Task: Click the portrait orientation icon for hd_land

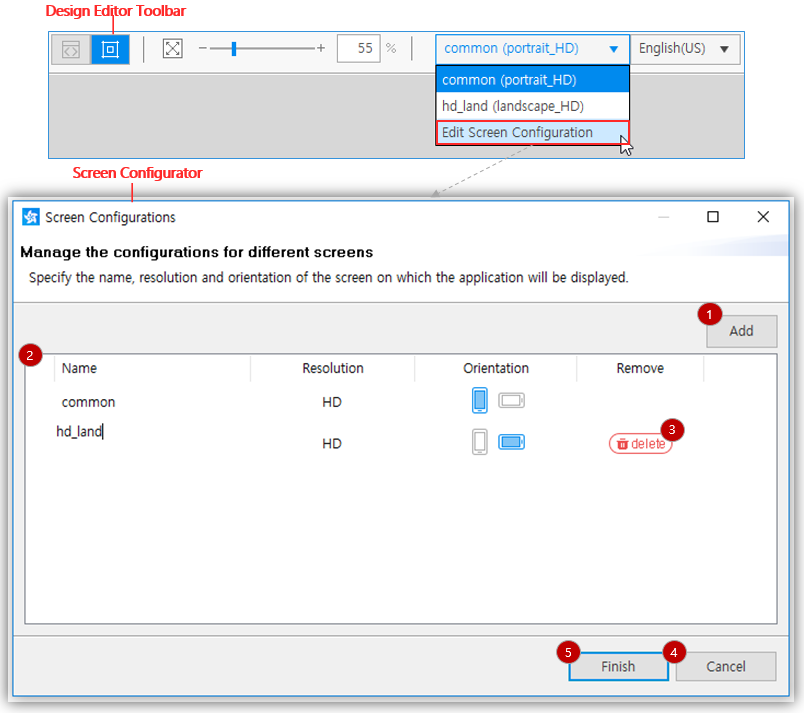Action: [x=479, y=443]
